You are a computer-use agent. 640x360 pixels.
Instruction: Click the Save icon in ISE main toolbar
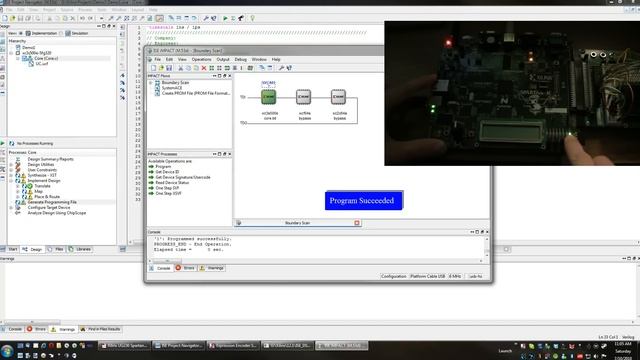coord(20,18)
